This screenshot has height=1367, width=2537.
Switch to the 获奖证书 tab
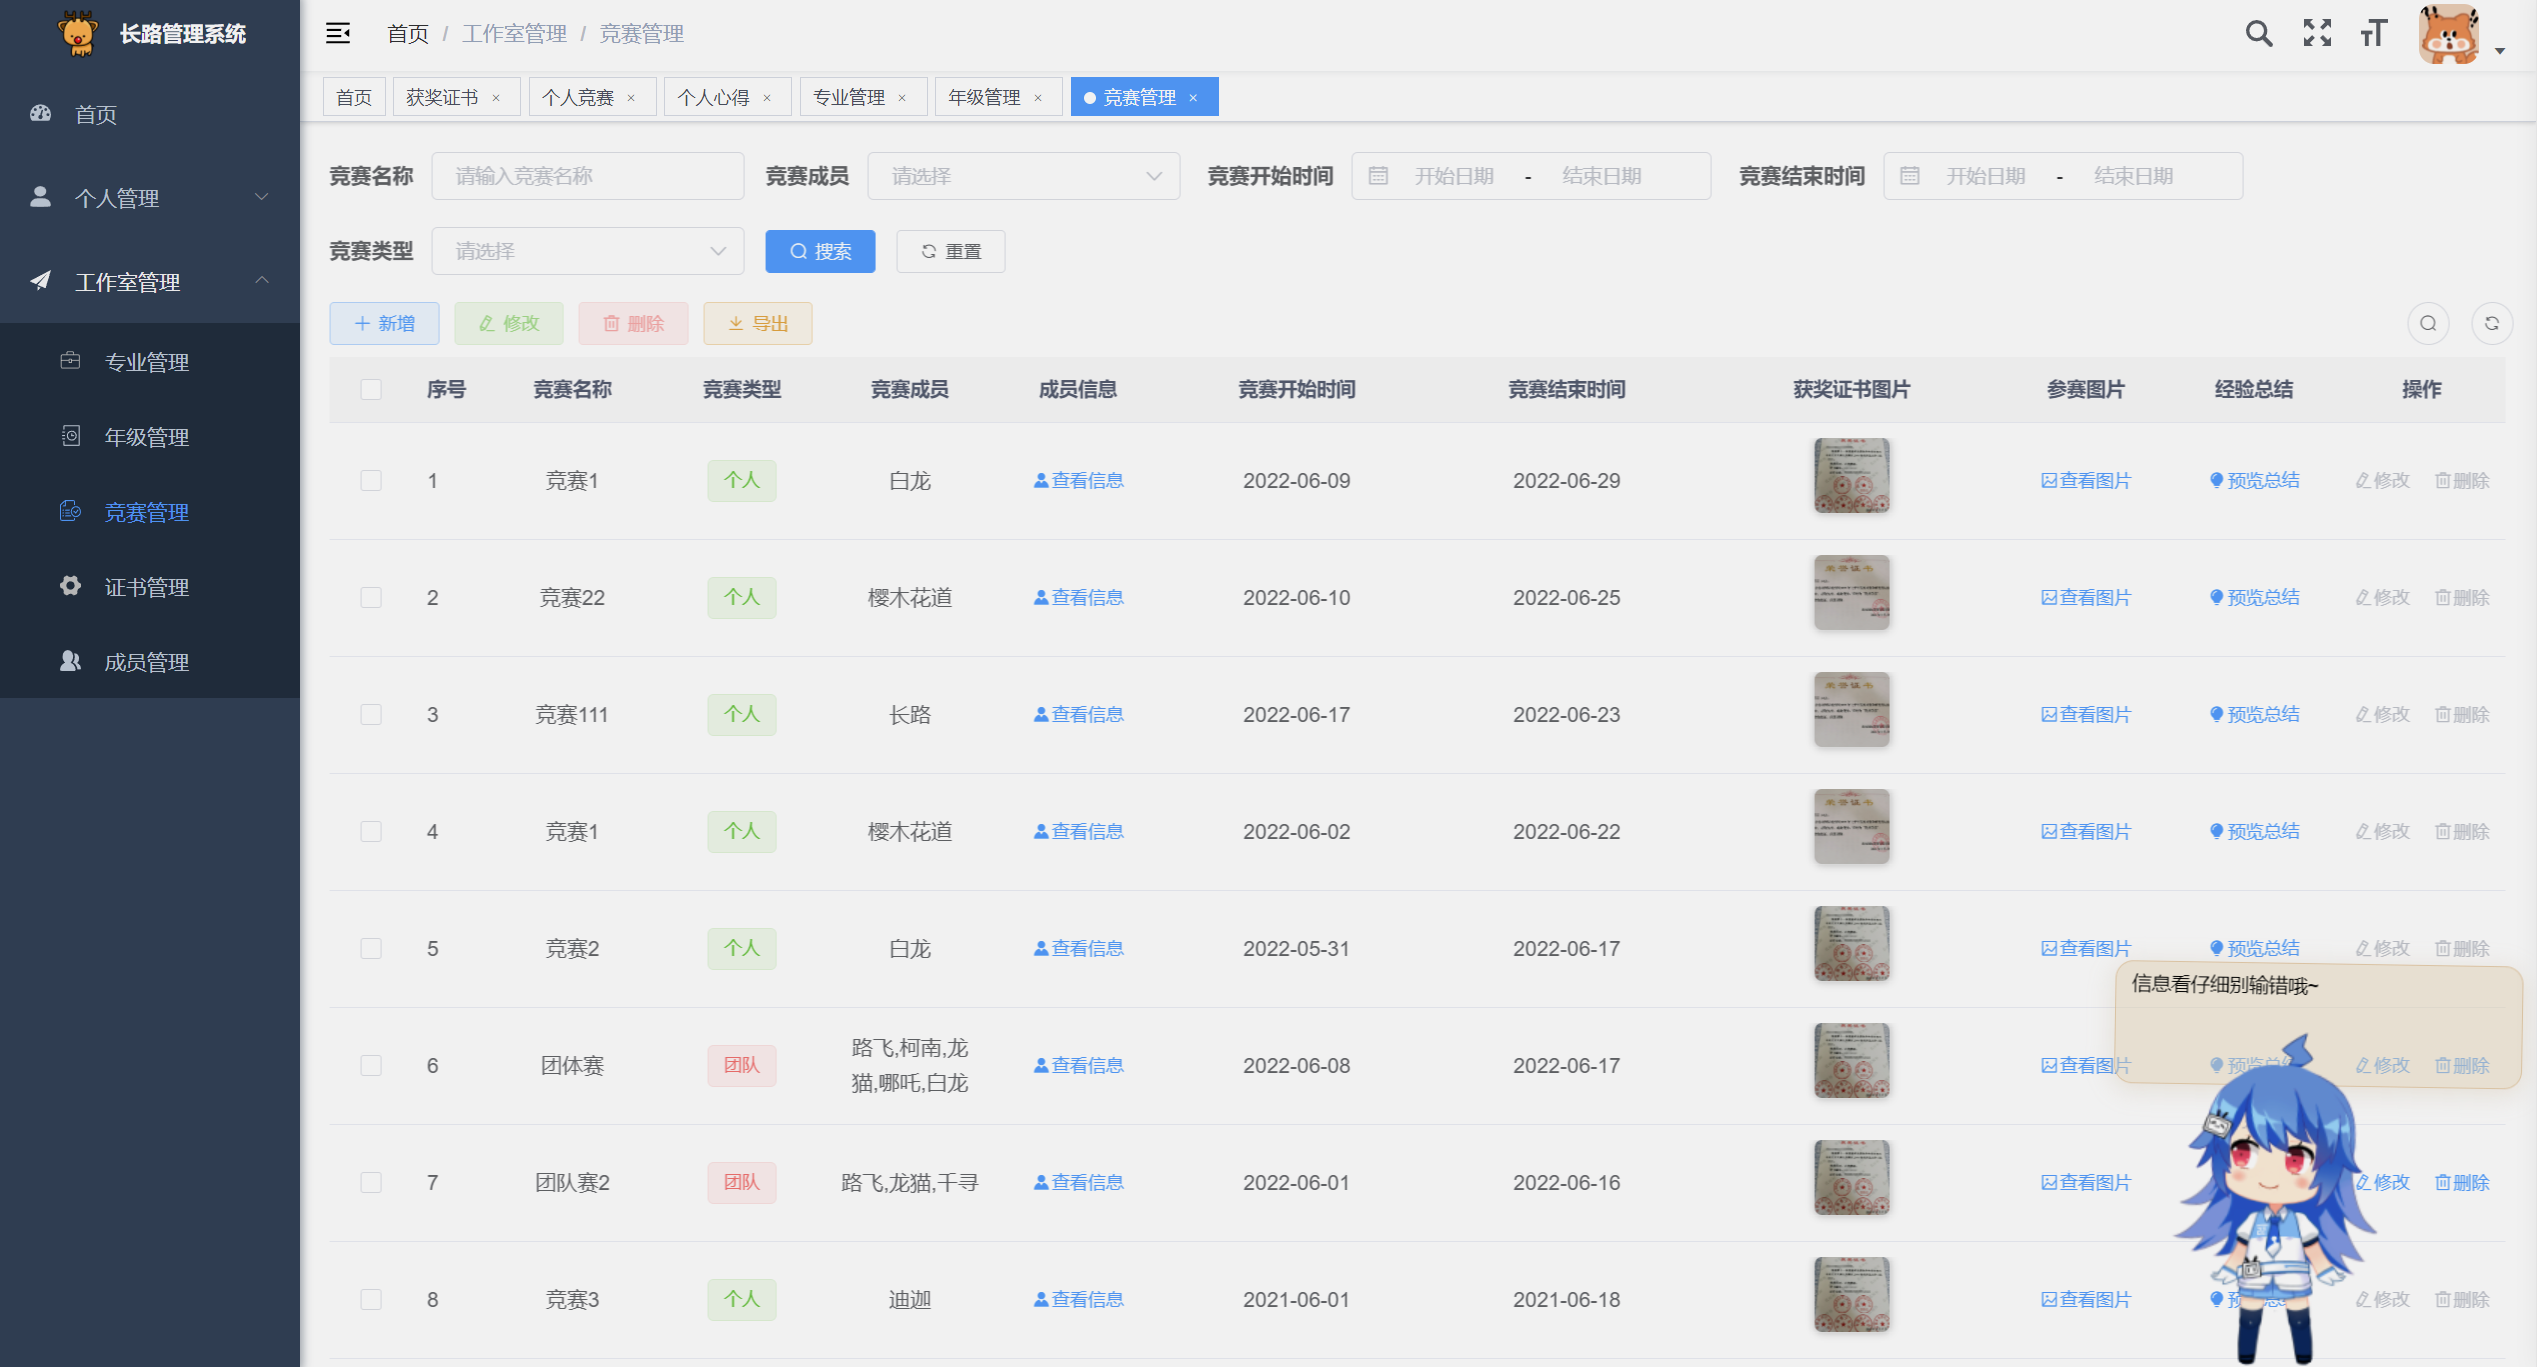point(442,98)
